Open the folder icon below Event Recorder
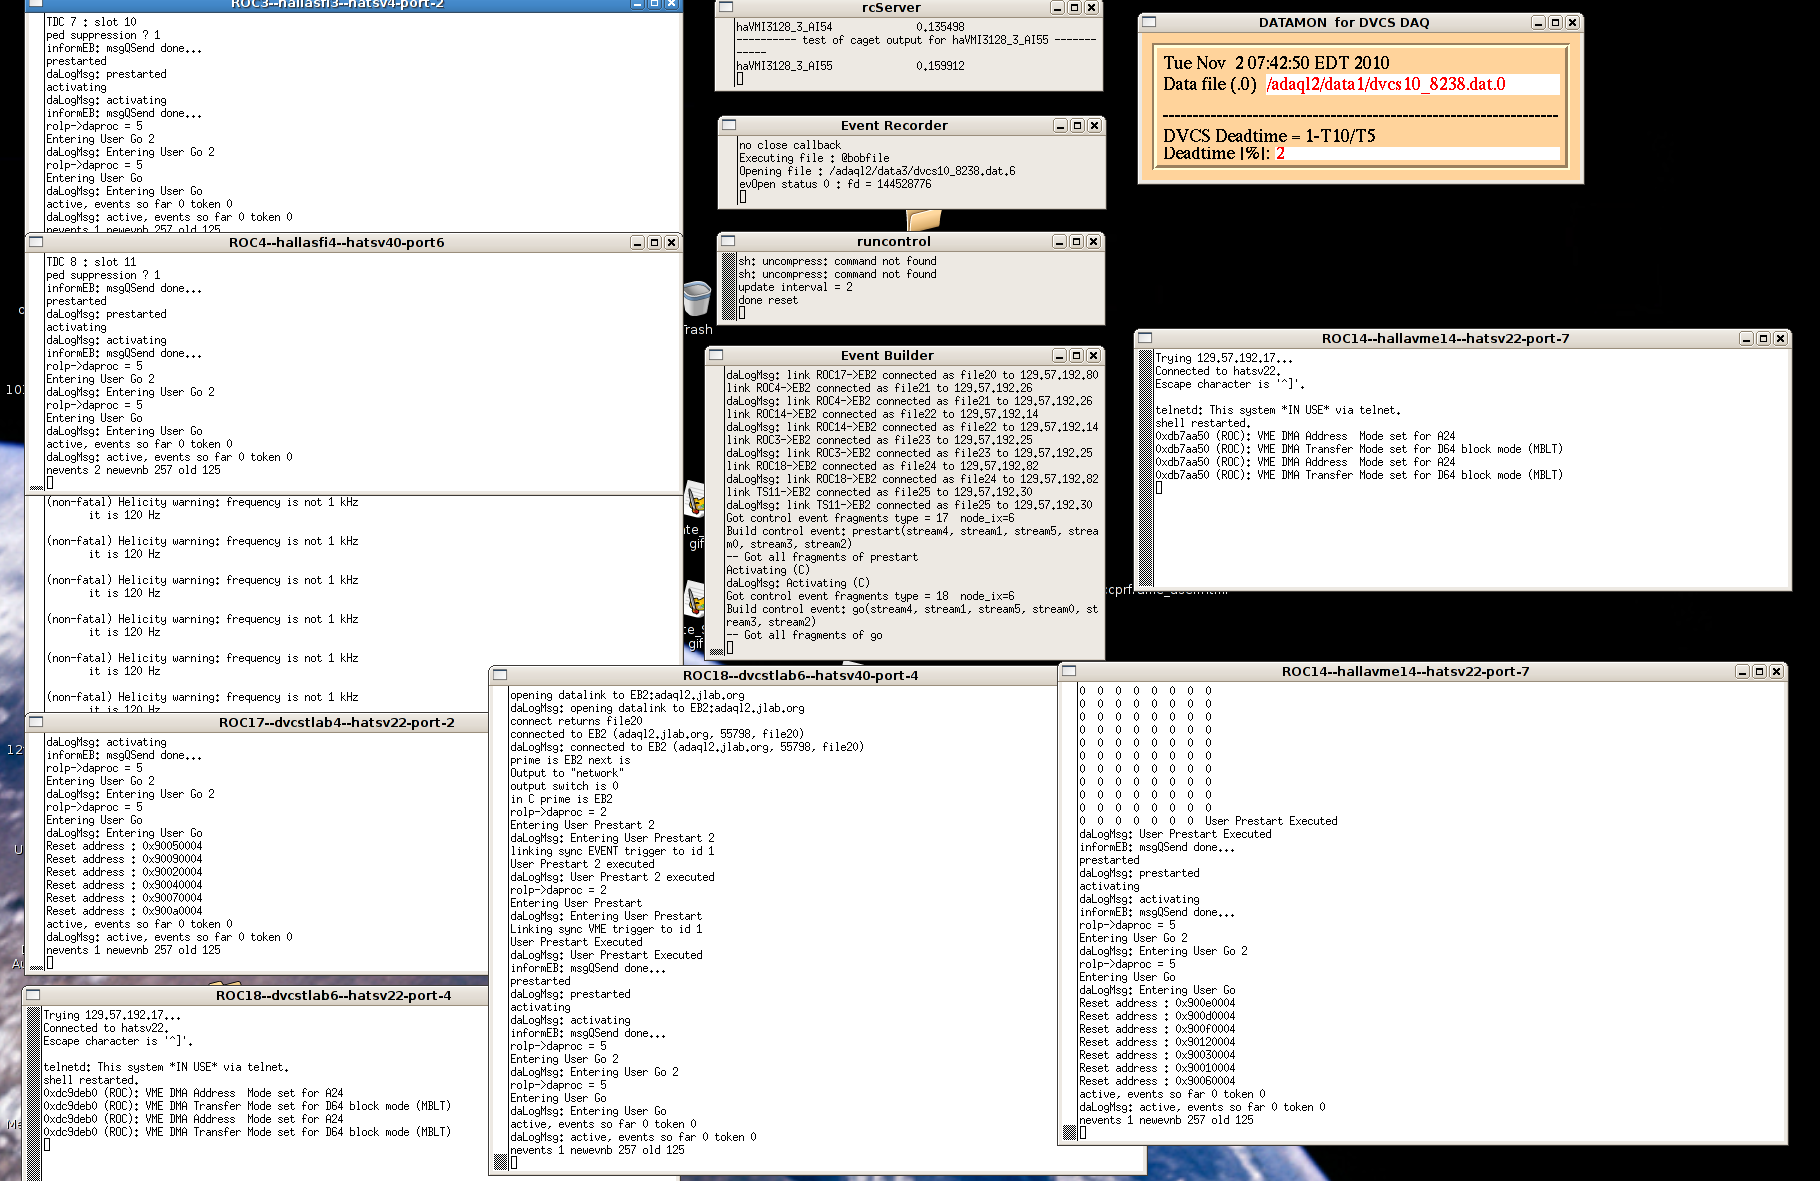This screenshot has height=1181, width=1820. pyautogui.click(x=924, y=220)
